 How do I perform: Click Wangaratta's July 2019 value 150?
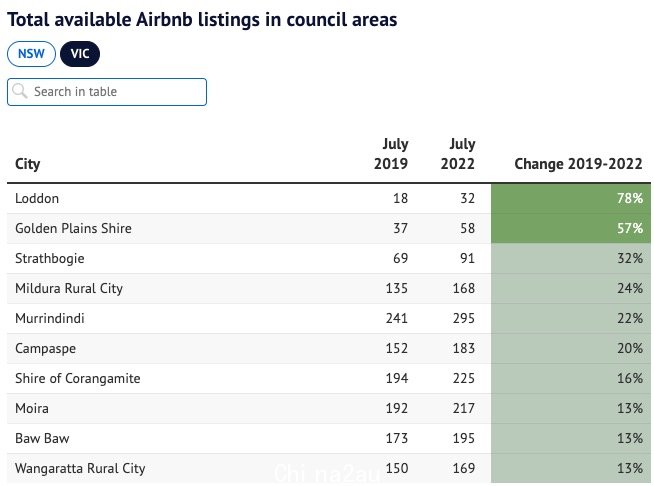(x=397, y=468)
